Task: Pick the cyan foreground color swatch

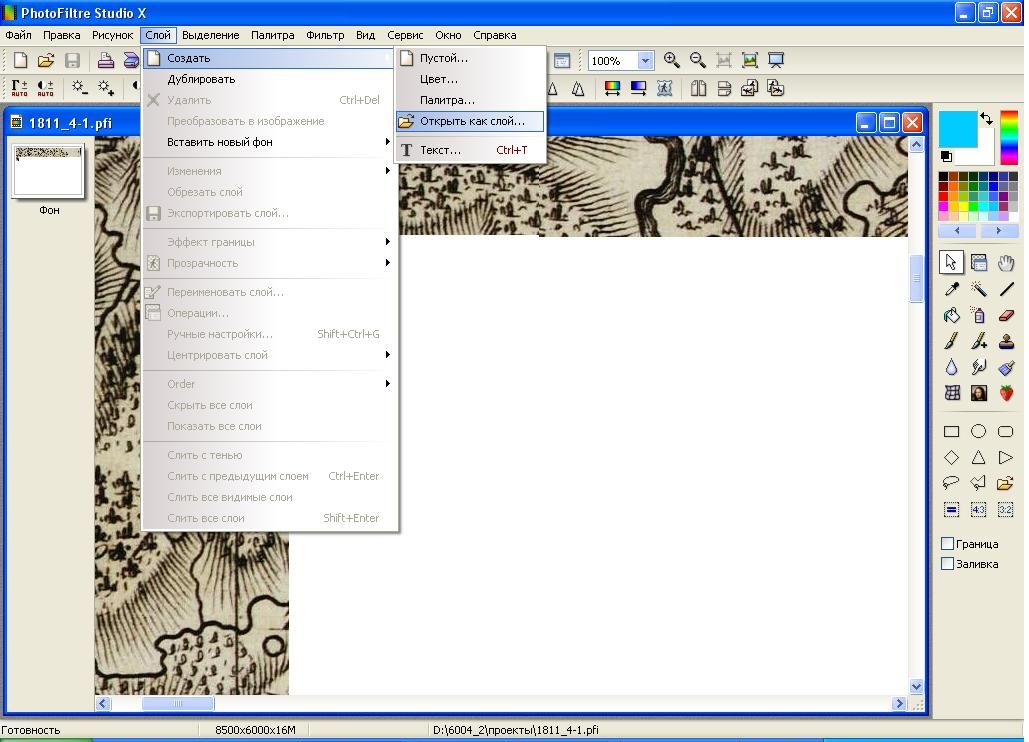Action: pyautogui.click(x=956, y=129)
